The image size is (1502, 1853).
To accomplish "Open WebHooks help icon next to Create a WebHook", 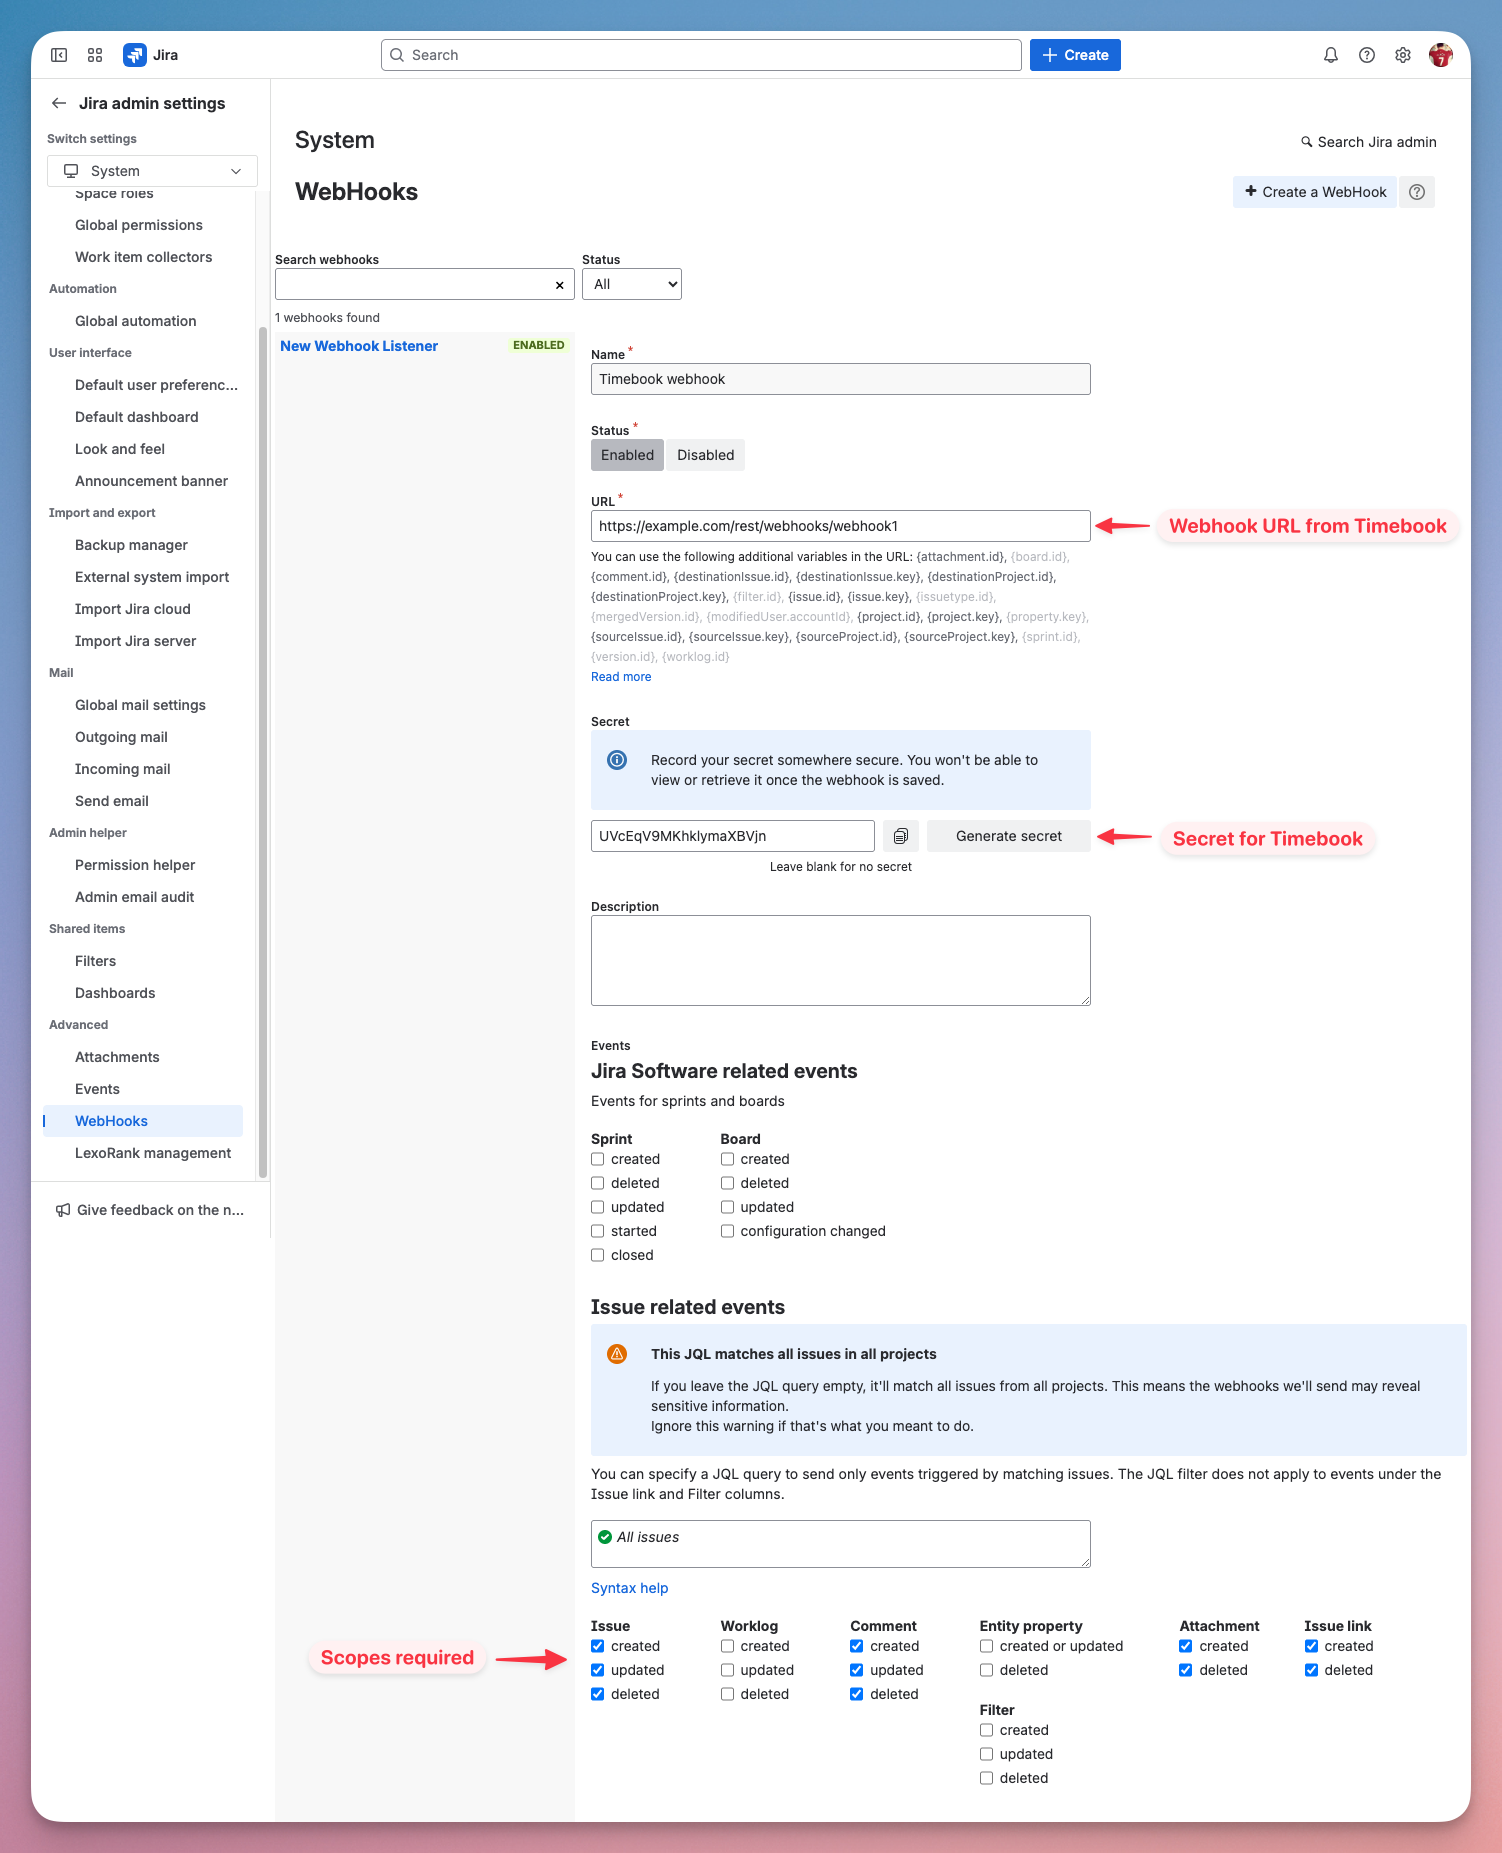I will (x=1416, y=192).
